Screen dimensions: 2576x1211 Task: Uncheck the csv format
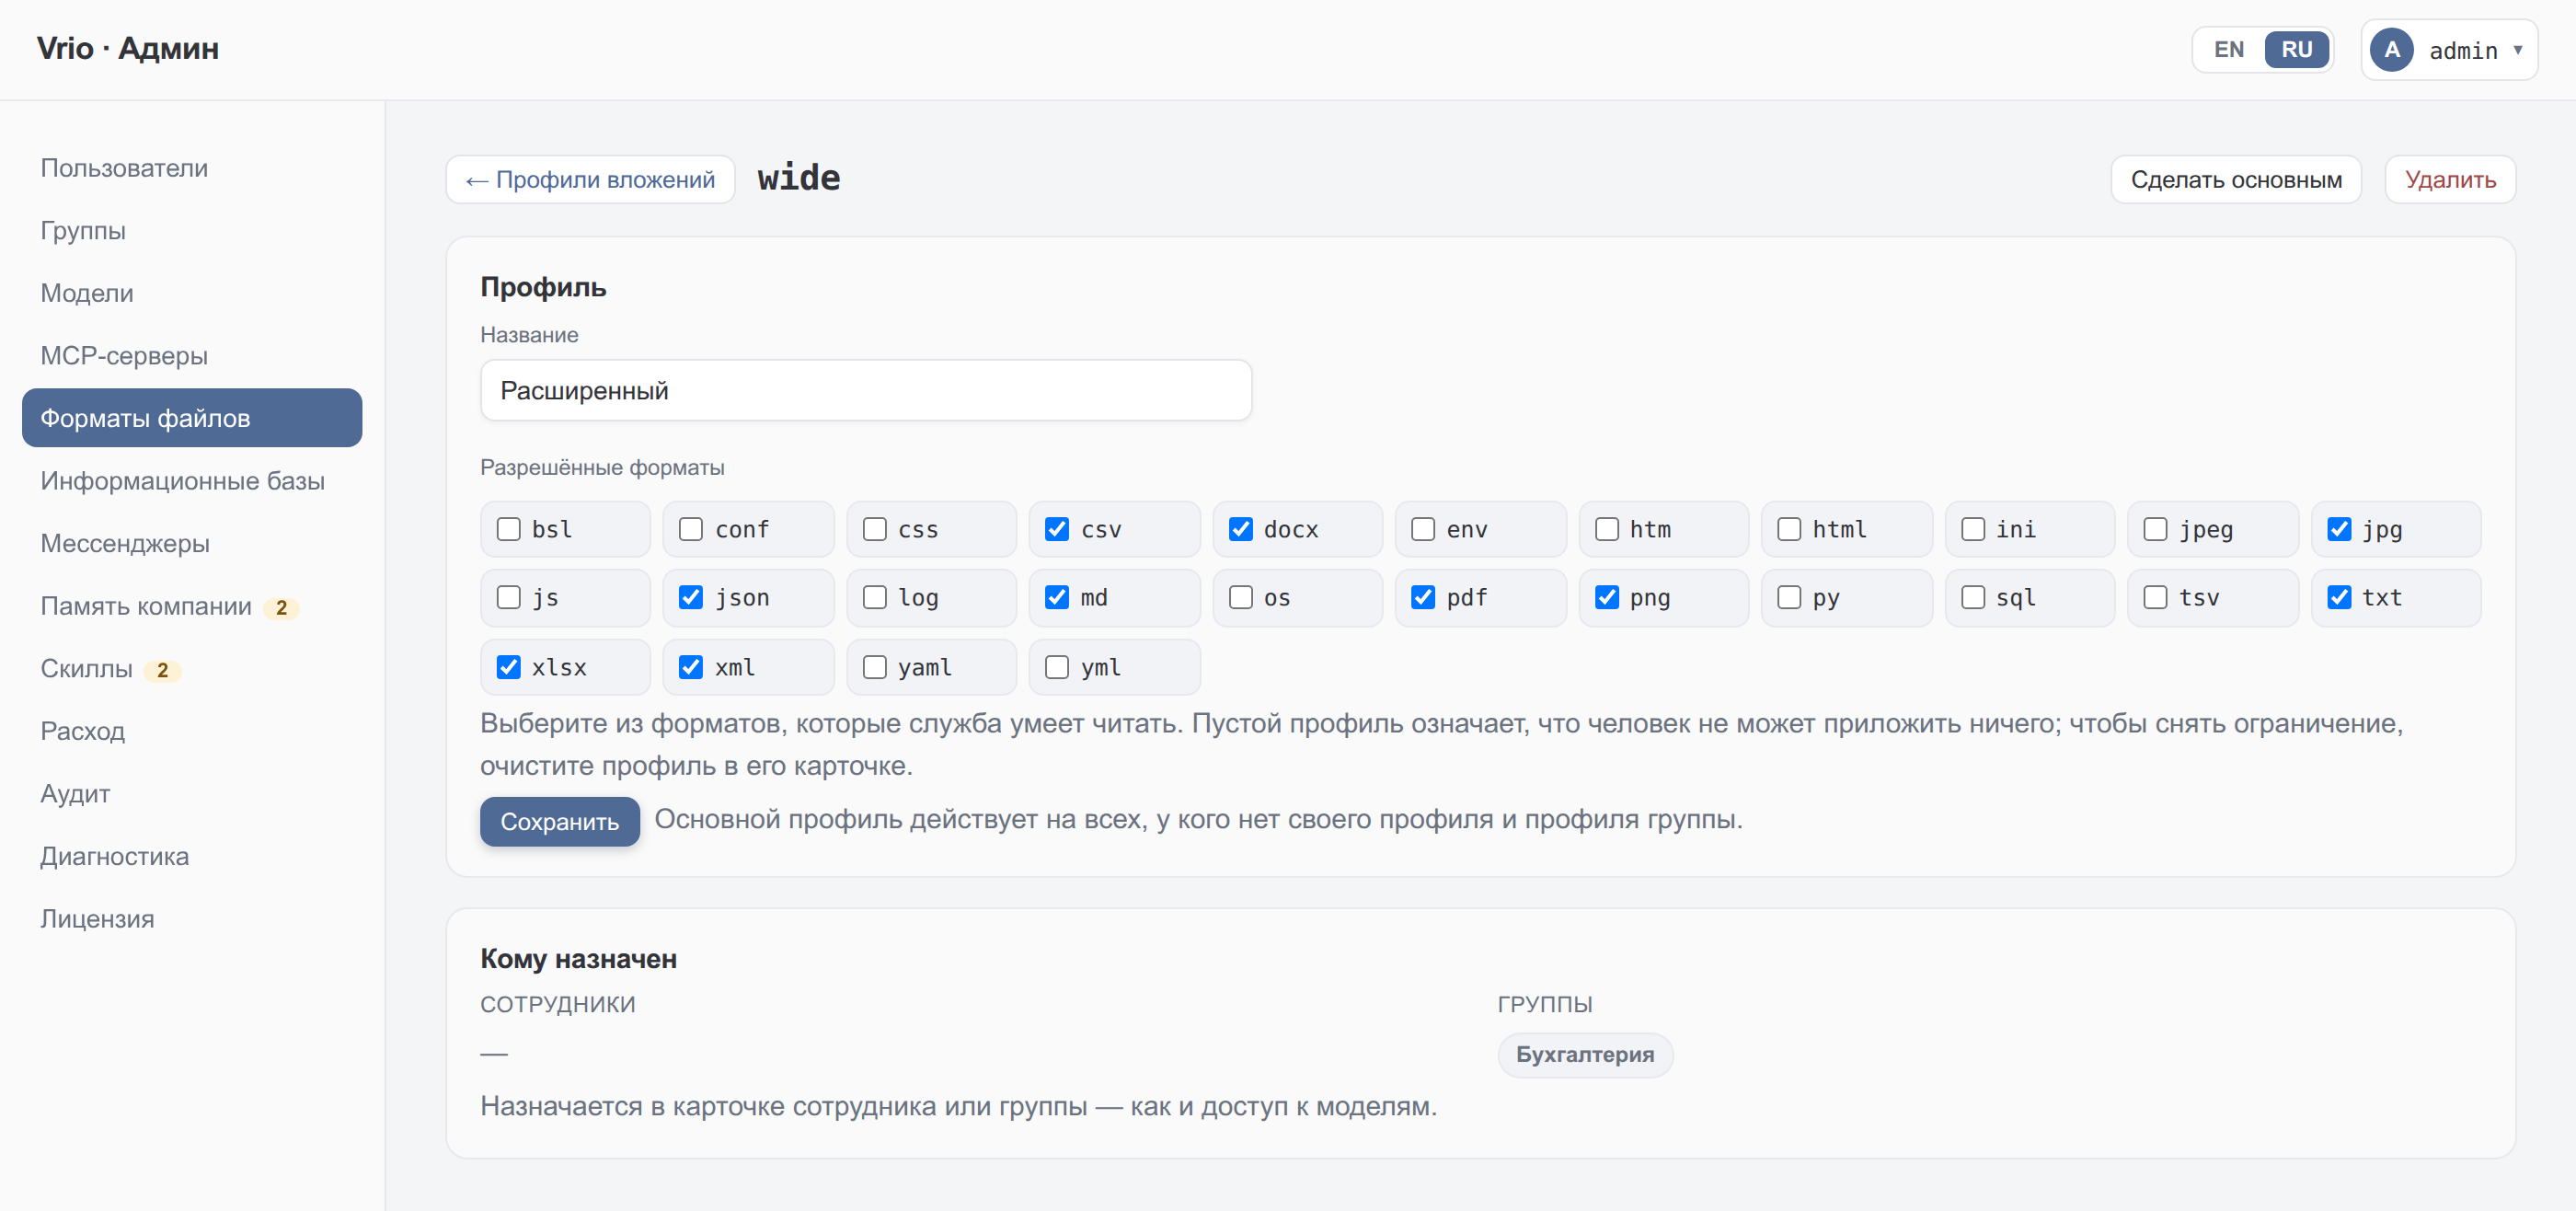click(1057, 529)
